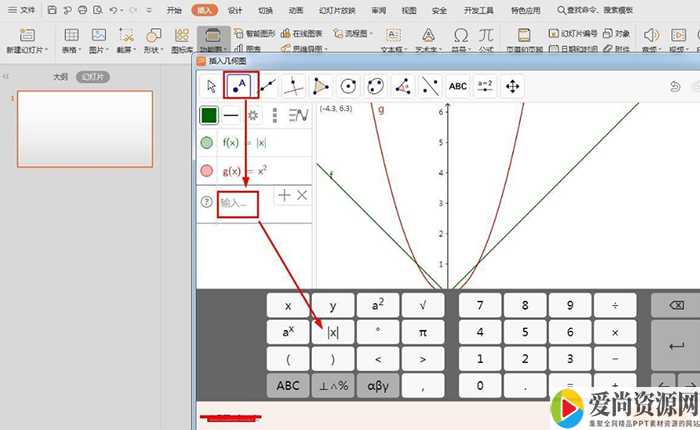Viewport: 700px width, 430px height.
Task: Switch keyboard to ABC letter mode
Action: point(288,385)
